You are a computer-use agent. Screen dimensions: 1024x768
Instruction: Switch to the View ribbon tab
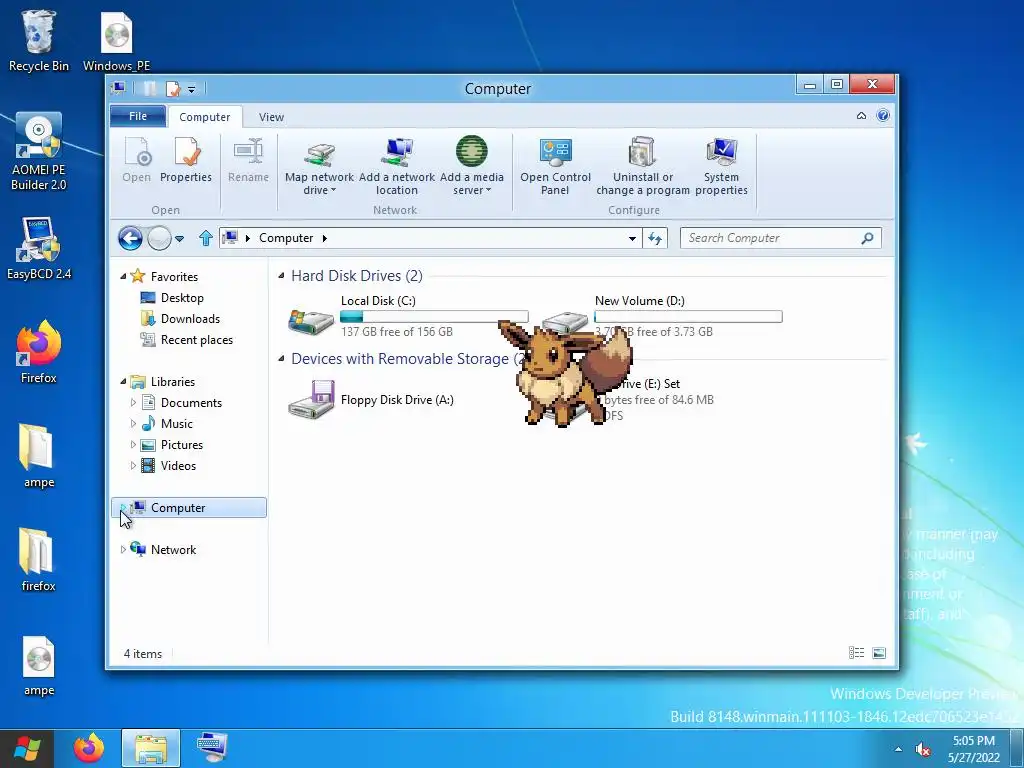click(271, 117)
